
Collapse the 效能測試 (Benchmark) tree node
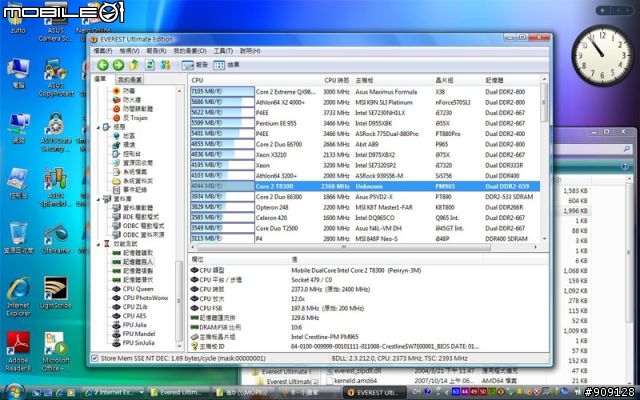click(x=98, y=244)
